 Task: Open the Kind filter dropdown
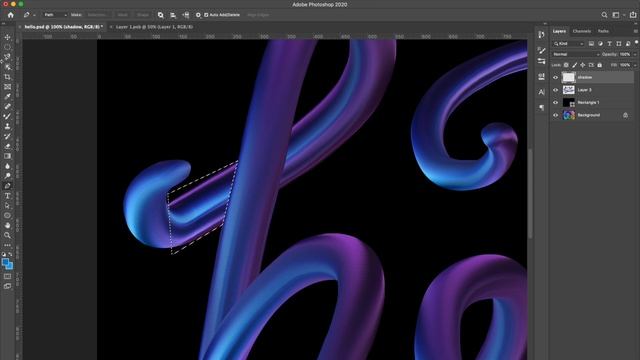click(569, 44)
